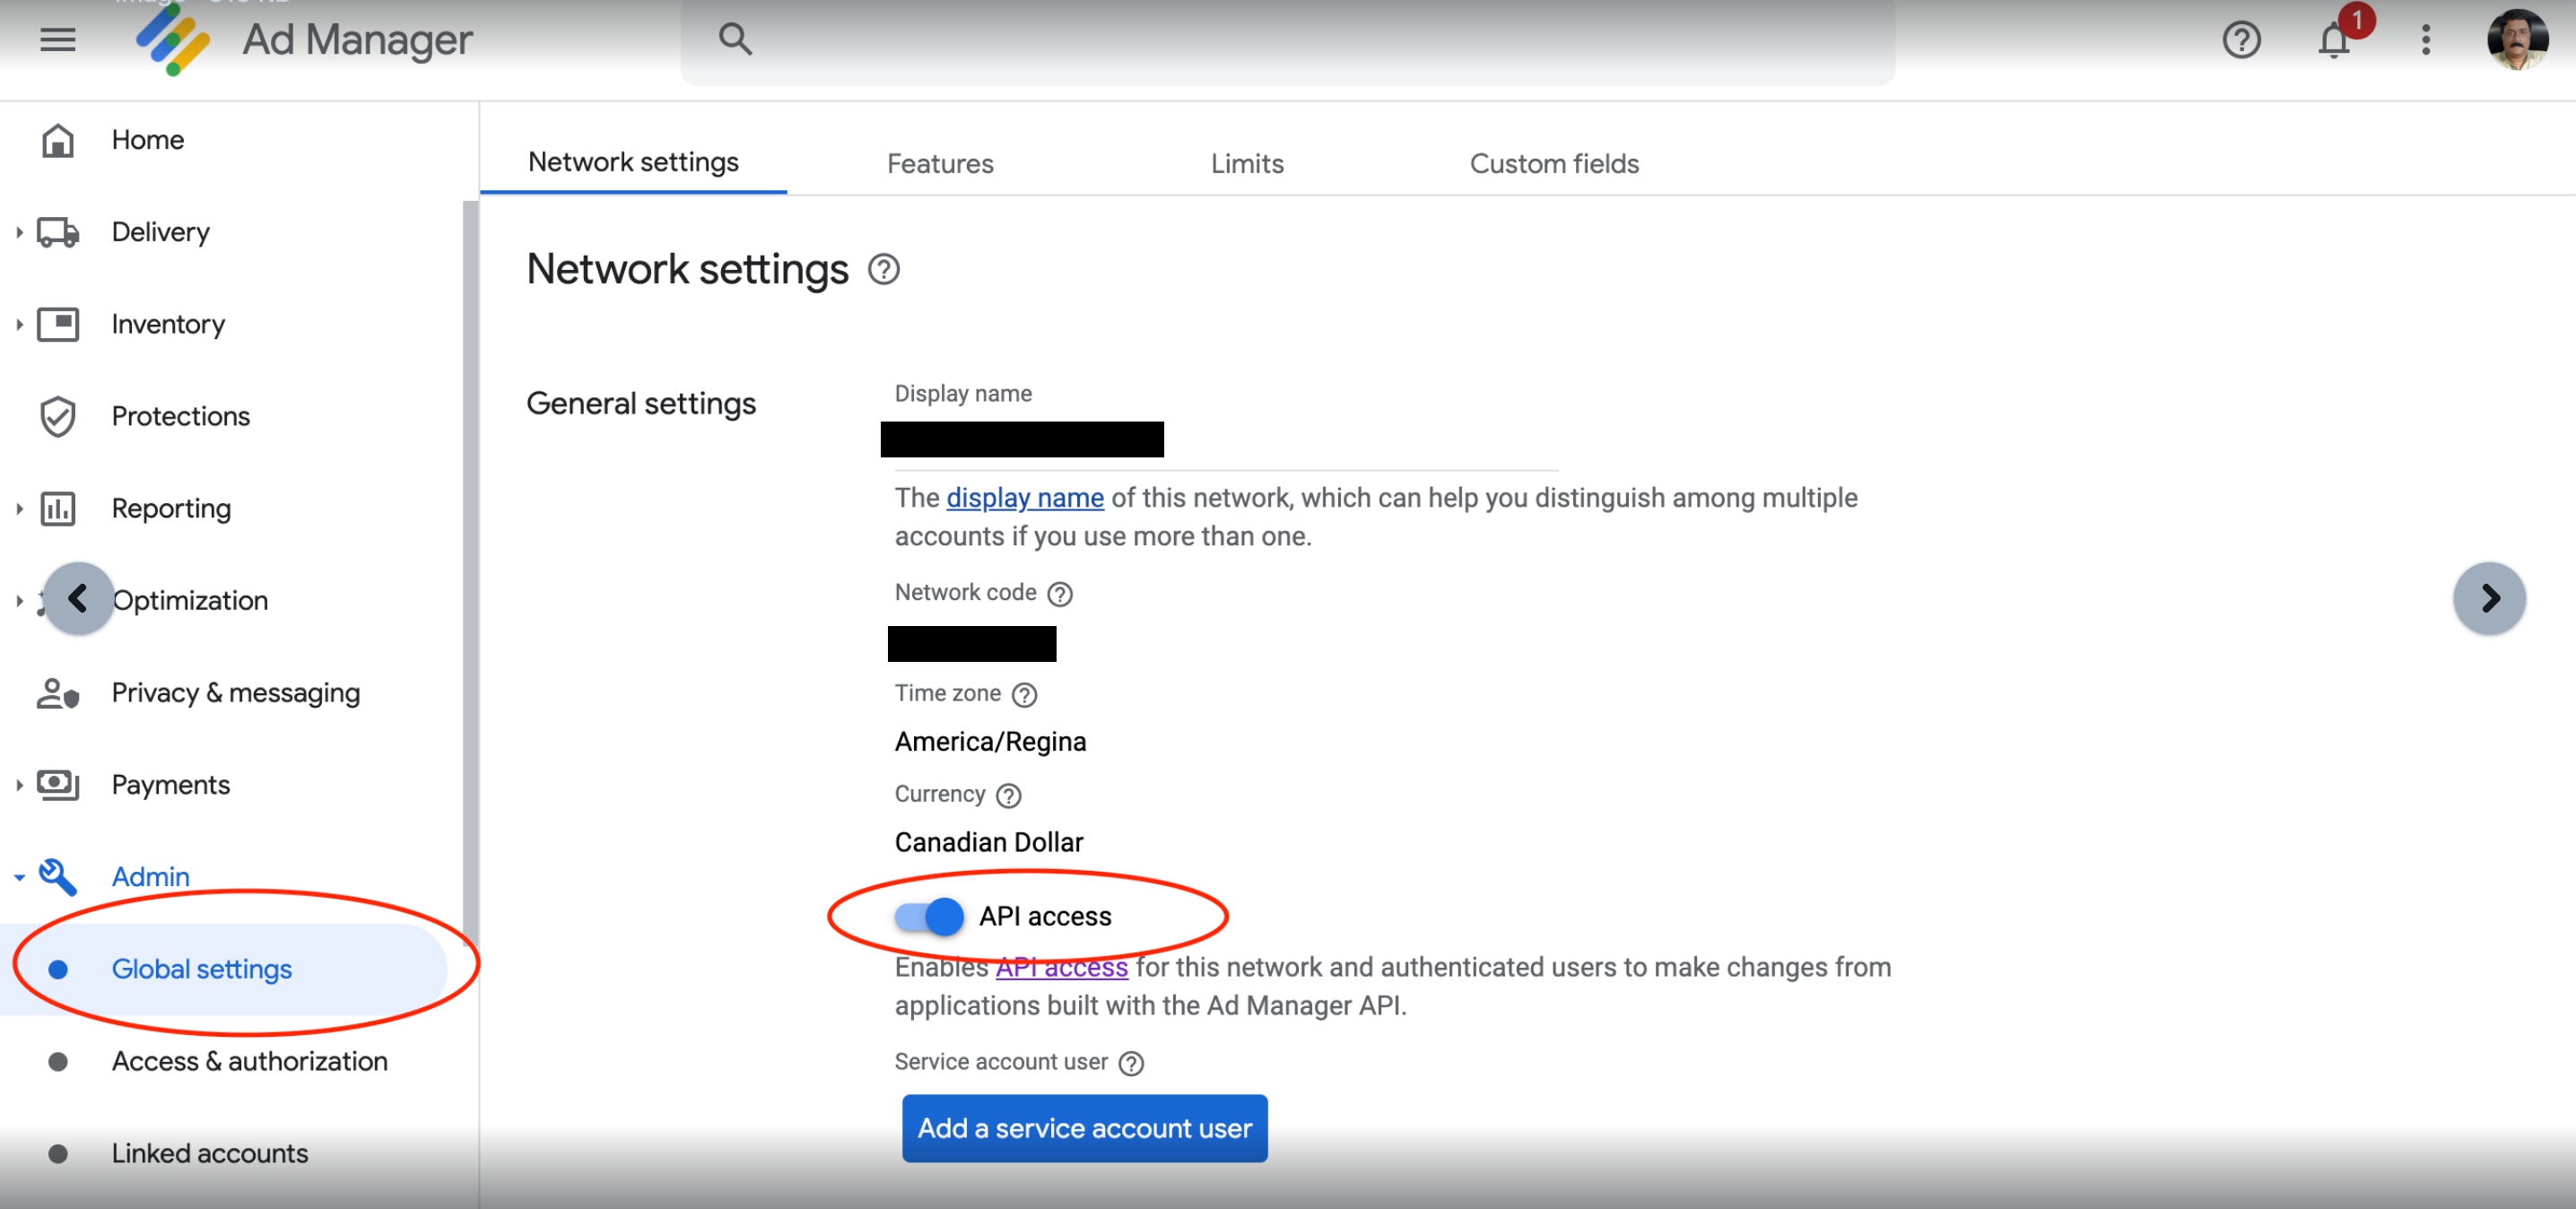Open the display name link
The image size is (2576, 1209).
coord(1024,497)
